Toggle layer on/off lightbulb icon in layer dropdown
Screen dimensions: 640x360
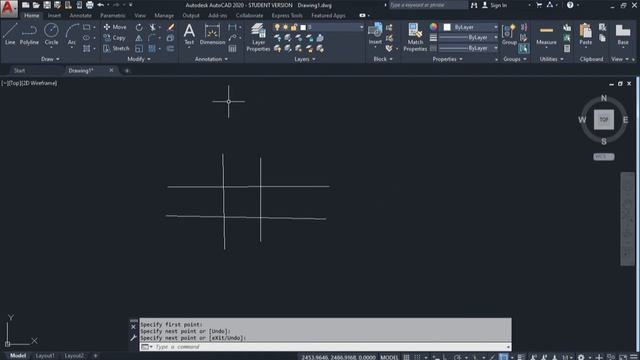tap(277, 27)
